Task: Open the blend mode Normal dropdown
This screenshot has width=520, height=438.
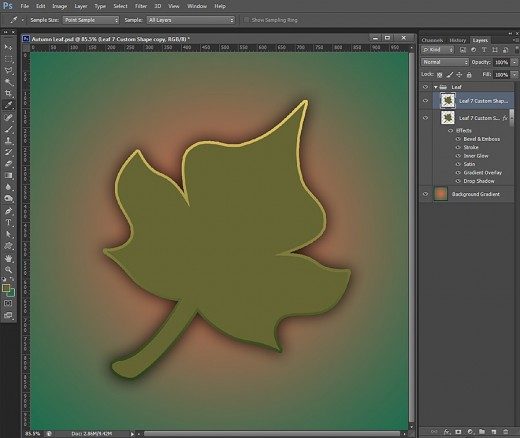Action: (x=445, y=62)
